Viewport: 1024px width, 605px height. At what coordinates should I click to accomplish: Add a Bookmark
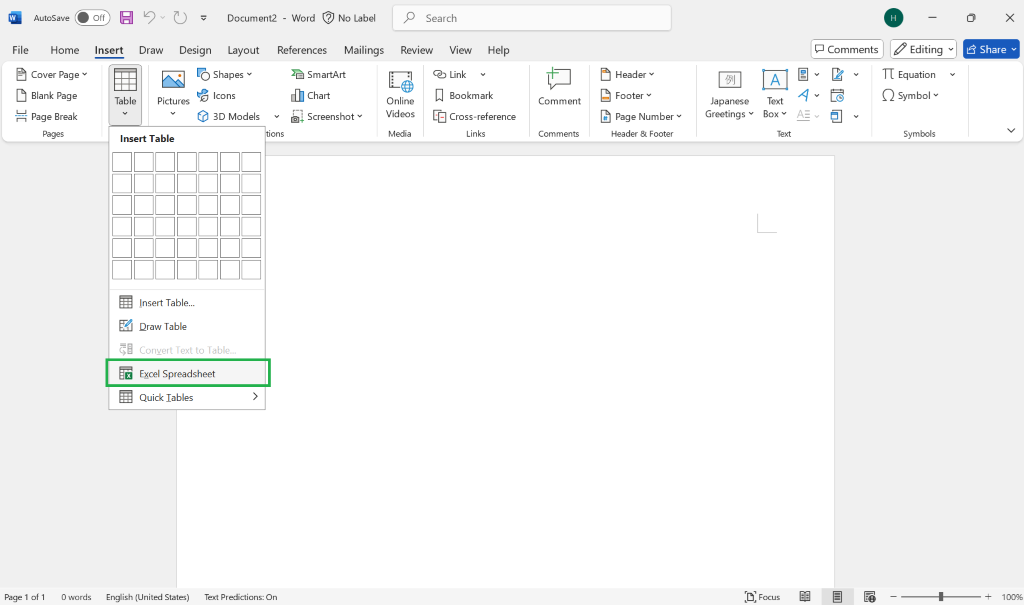pos(464,95)
